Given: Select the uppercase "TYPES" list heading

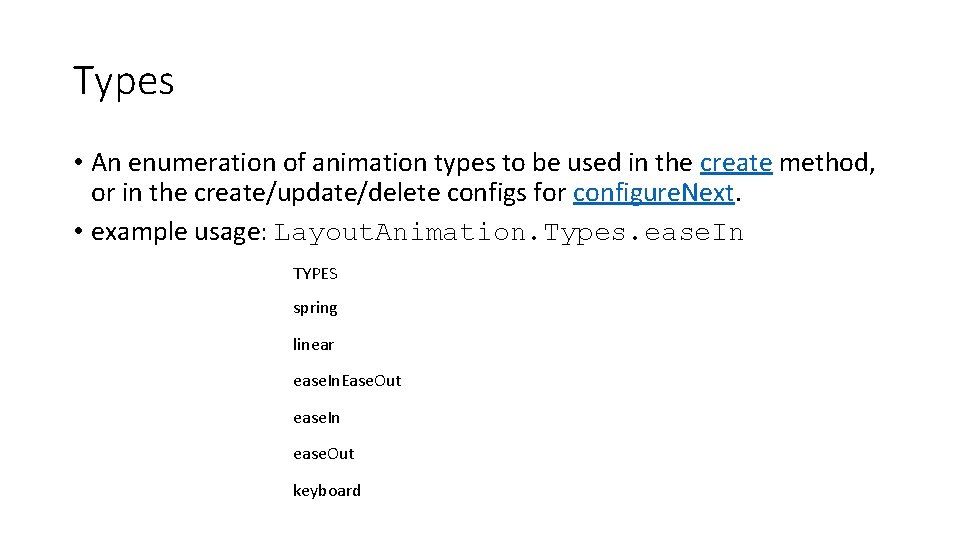Looking at the screenshot, I should point(315,273).
